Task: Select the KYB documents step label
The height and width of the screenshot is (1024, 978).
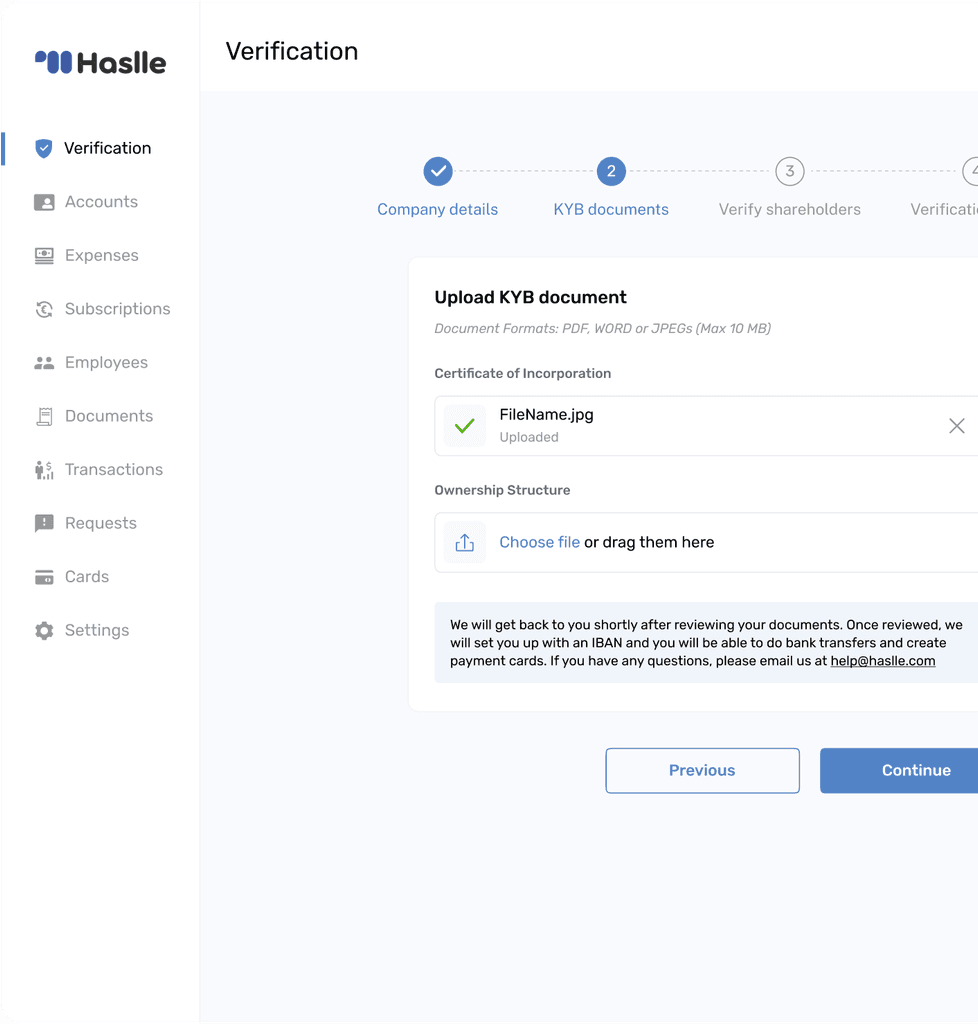Action: 611,210
